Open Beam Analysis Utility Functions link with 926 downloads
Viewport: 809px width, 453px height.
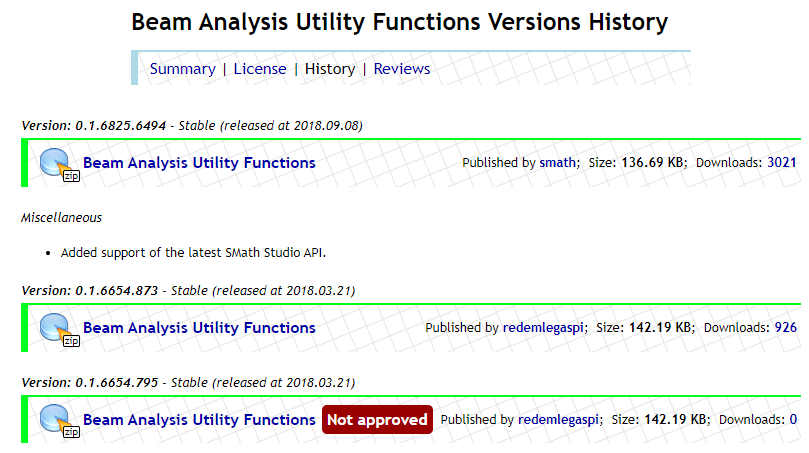tap(199, 328)
